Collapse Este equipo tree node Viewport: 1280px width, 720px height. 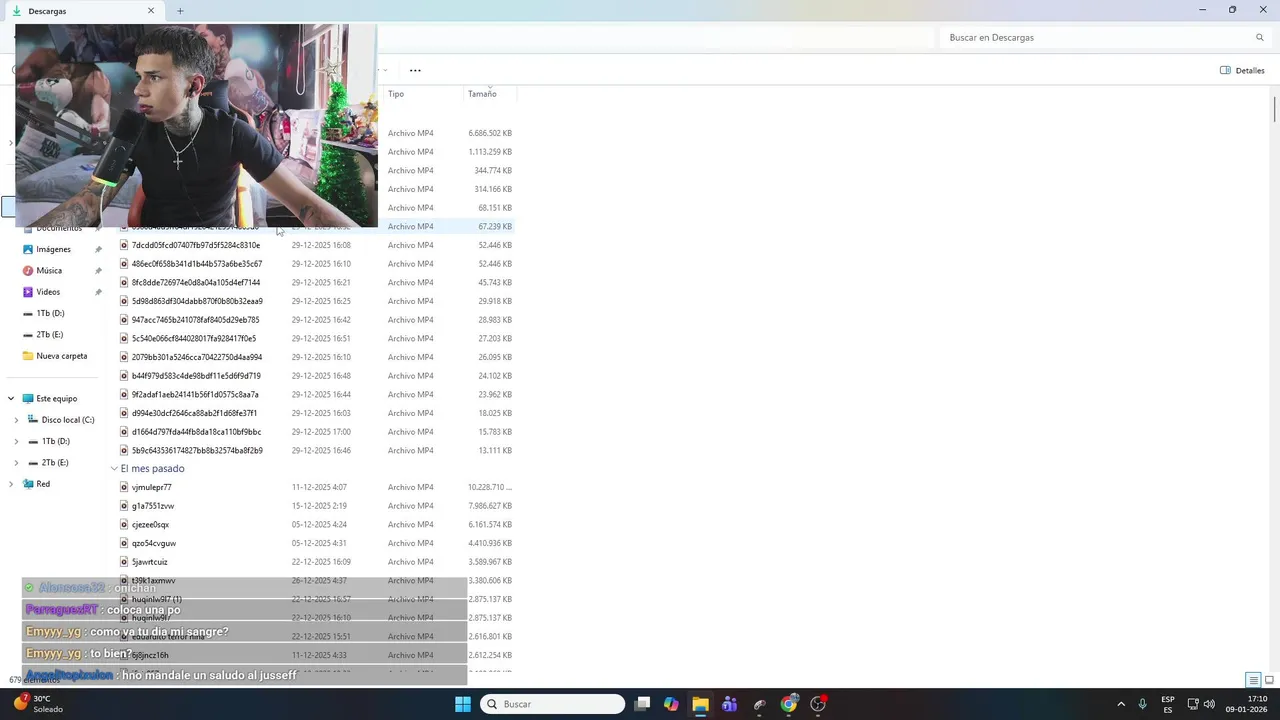11,398
